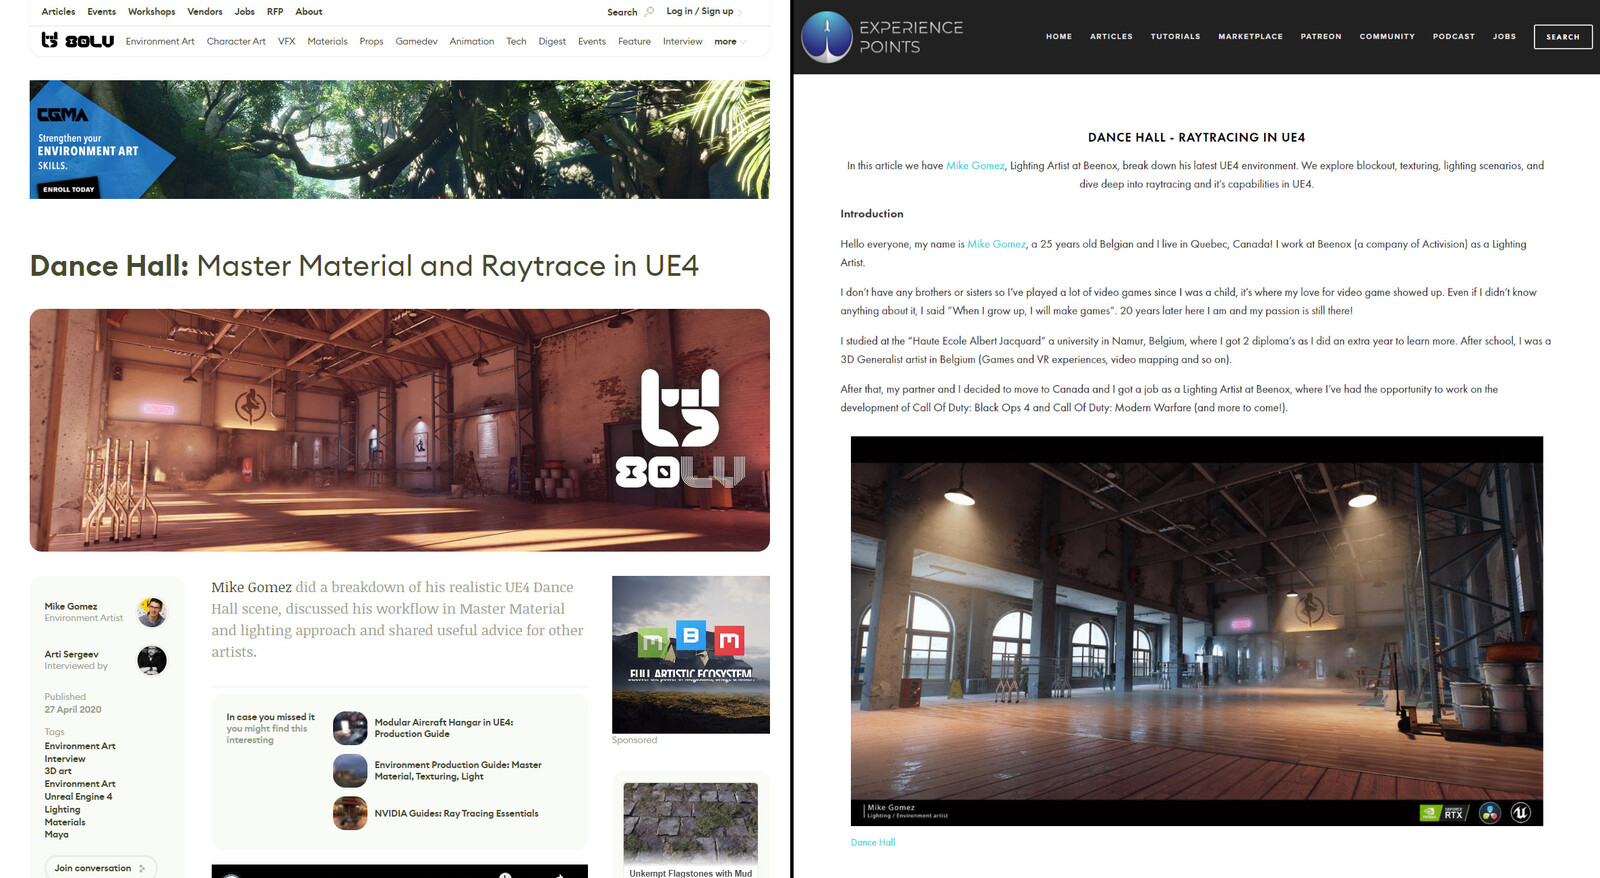The height and width of the screenshot is (878, 1600).
Task: Click the 80LV logo in header
Action: click(77, 40)
